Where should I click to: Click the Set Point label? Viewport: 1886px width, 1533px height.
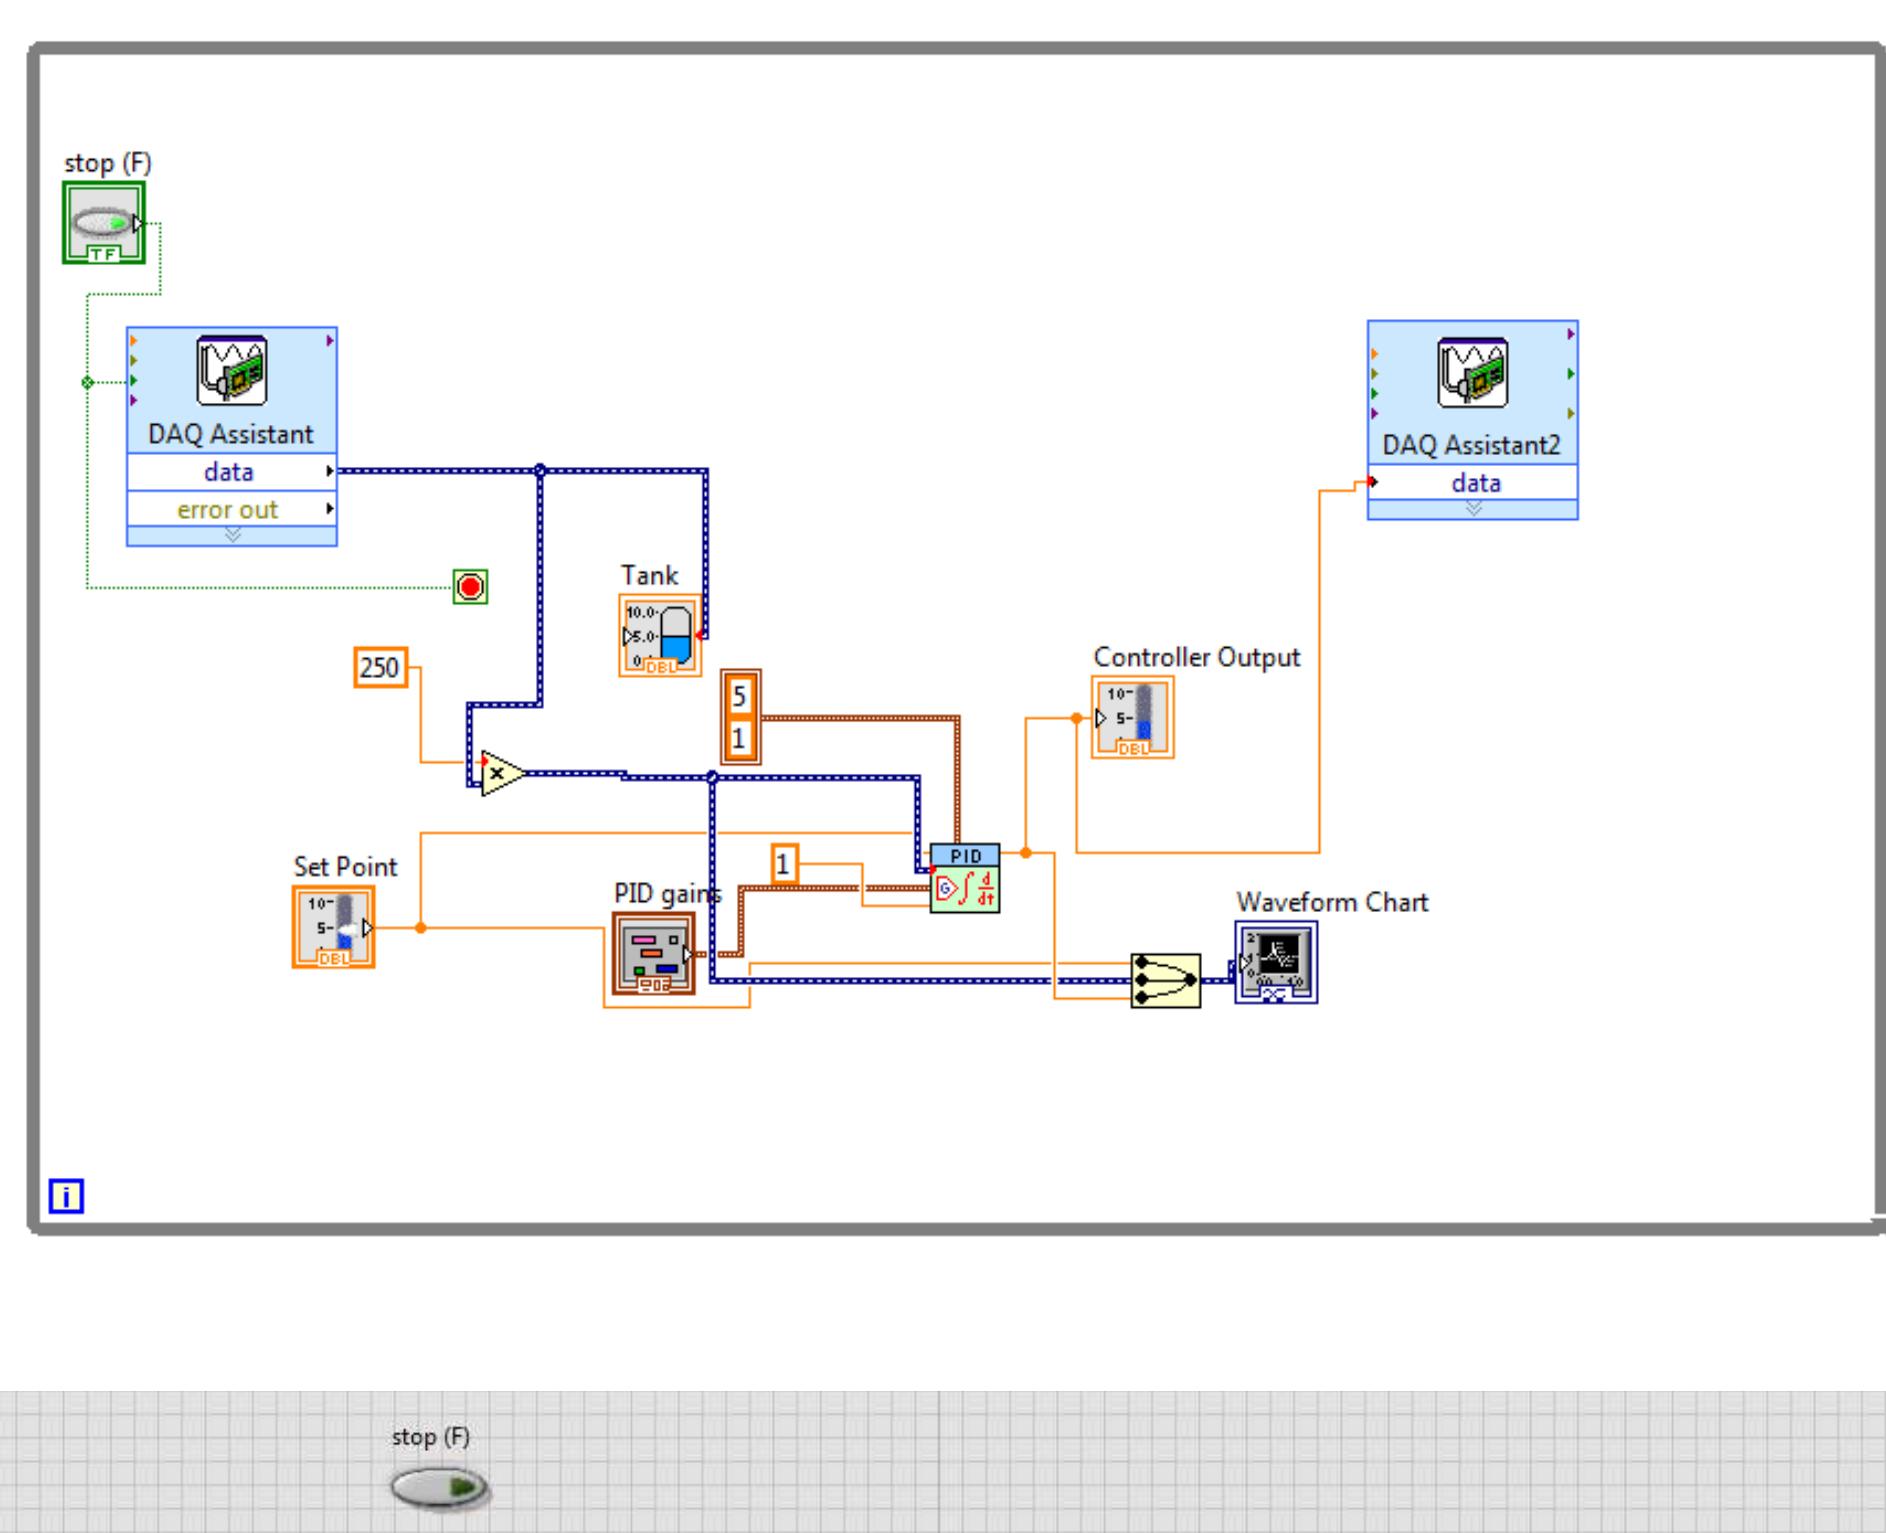(x=345, y=866)
